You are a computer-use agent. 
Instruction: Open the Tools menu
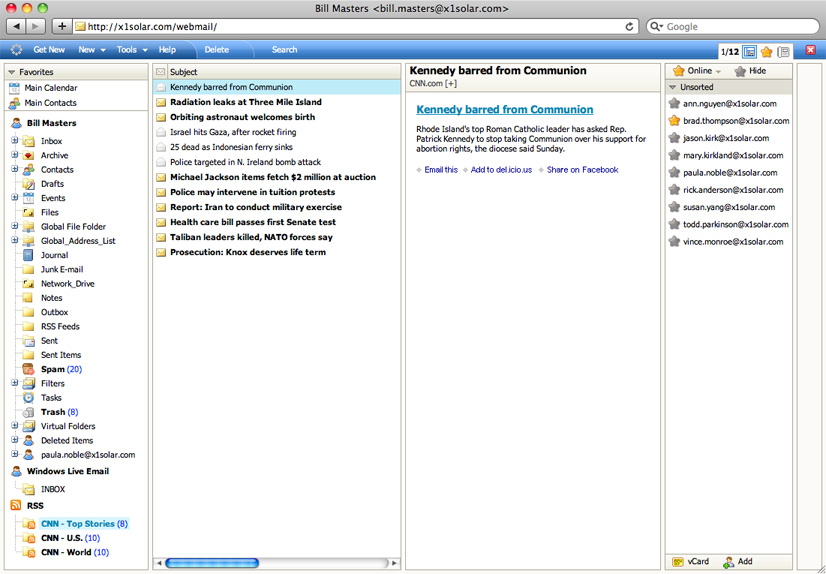pos(131,50)
